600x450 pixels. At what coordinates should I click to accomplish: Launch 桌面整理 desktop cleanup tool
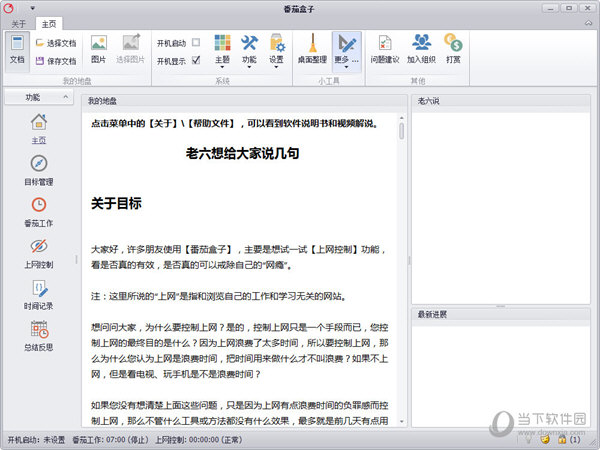point(312,49)
